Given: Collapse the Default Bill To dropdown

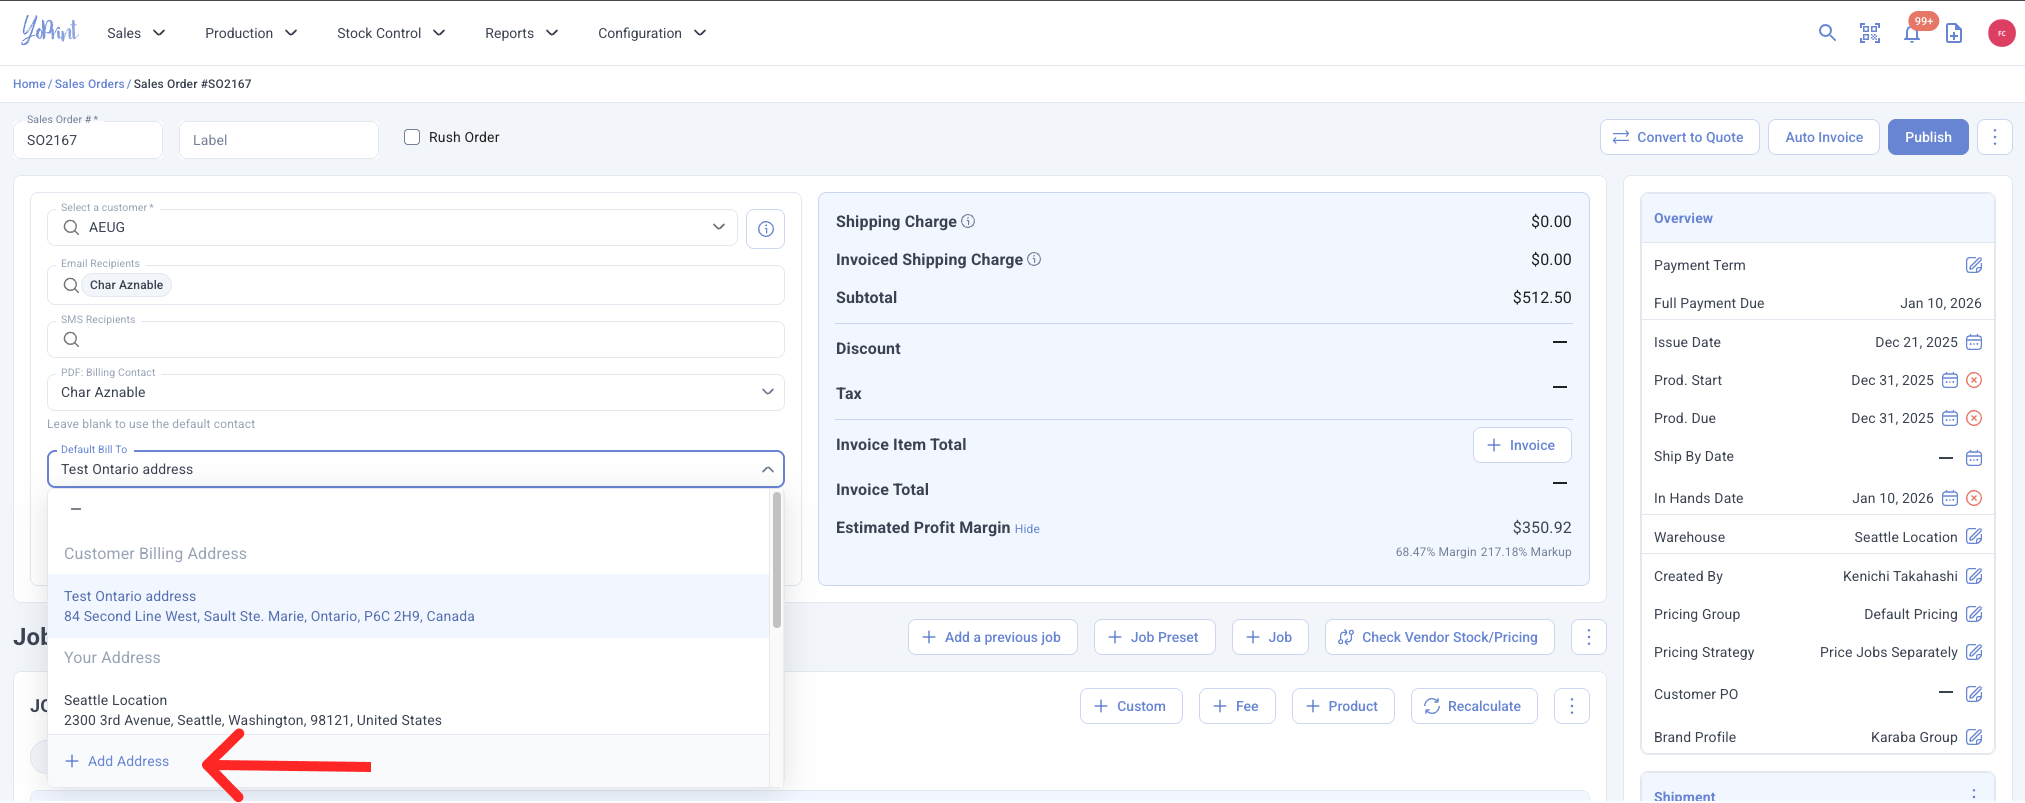Looking at the screenshot, I should point(767,469).
